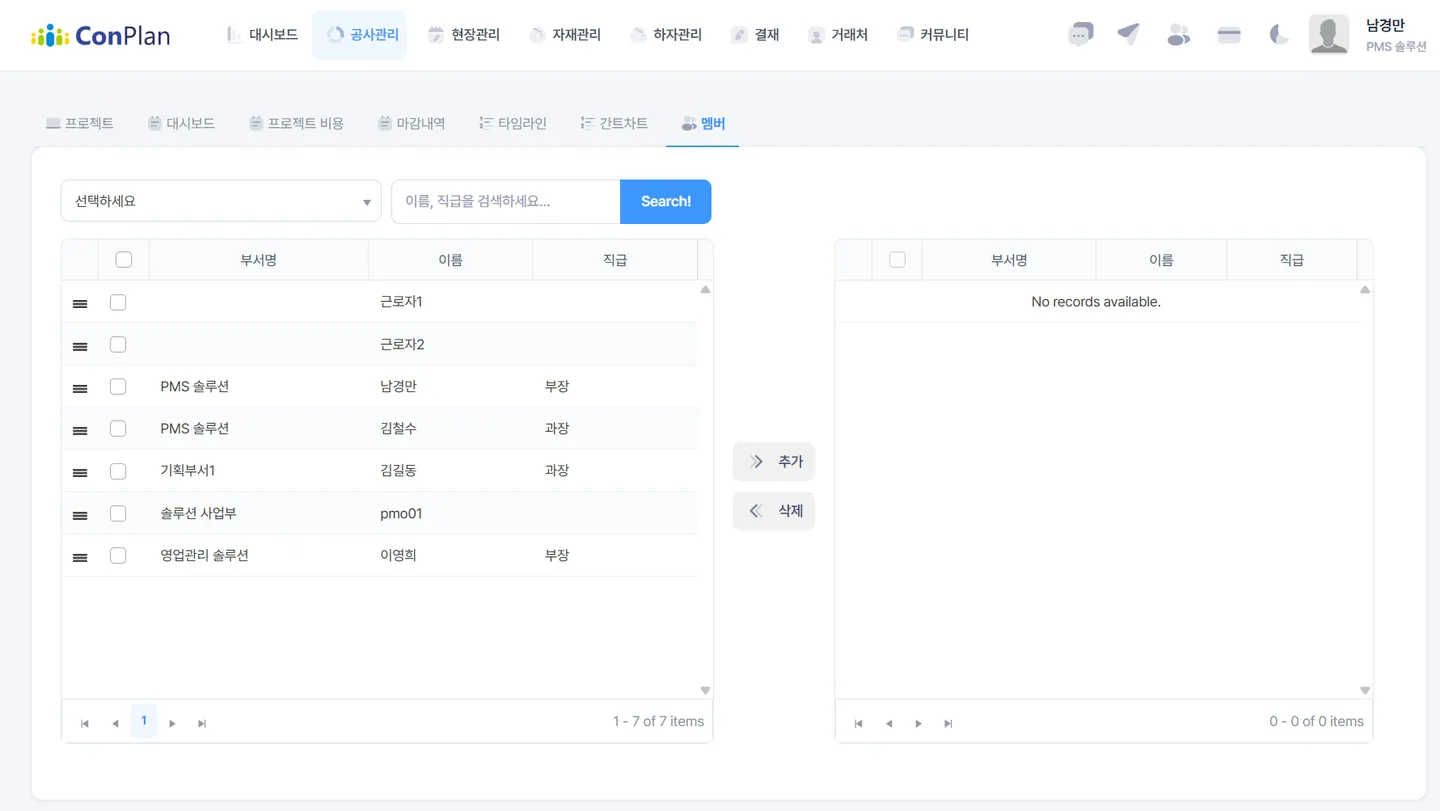Sort left grid by 부서명 column header

tap(258, 260)
